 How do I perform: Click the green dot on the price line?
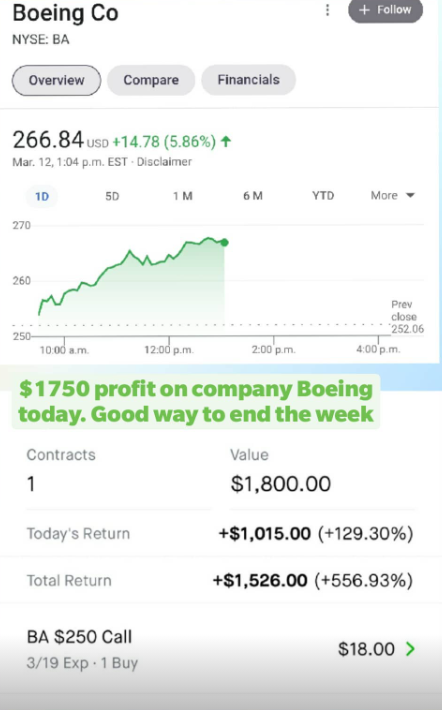coord(224,243)
